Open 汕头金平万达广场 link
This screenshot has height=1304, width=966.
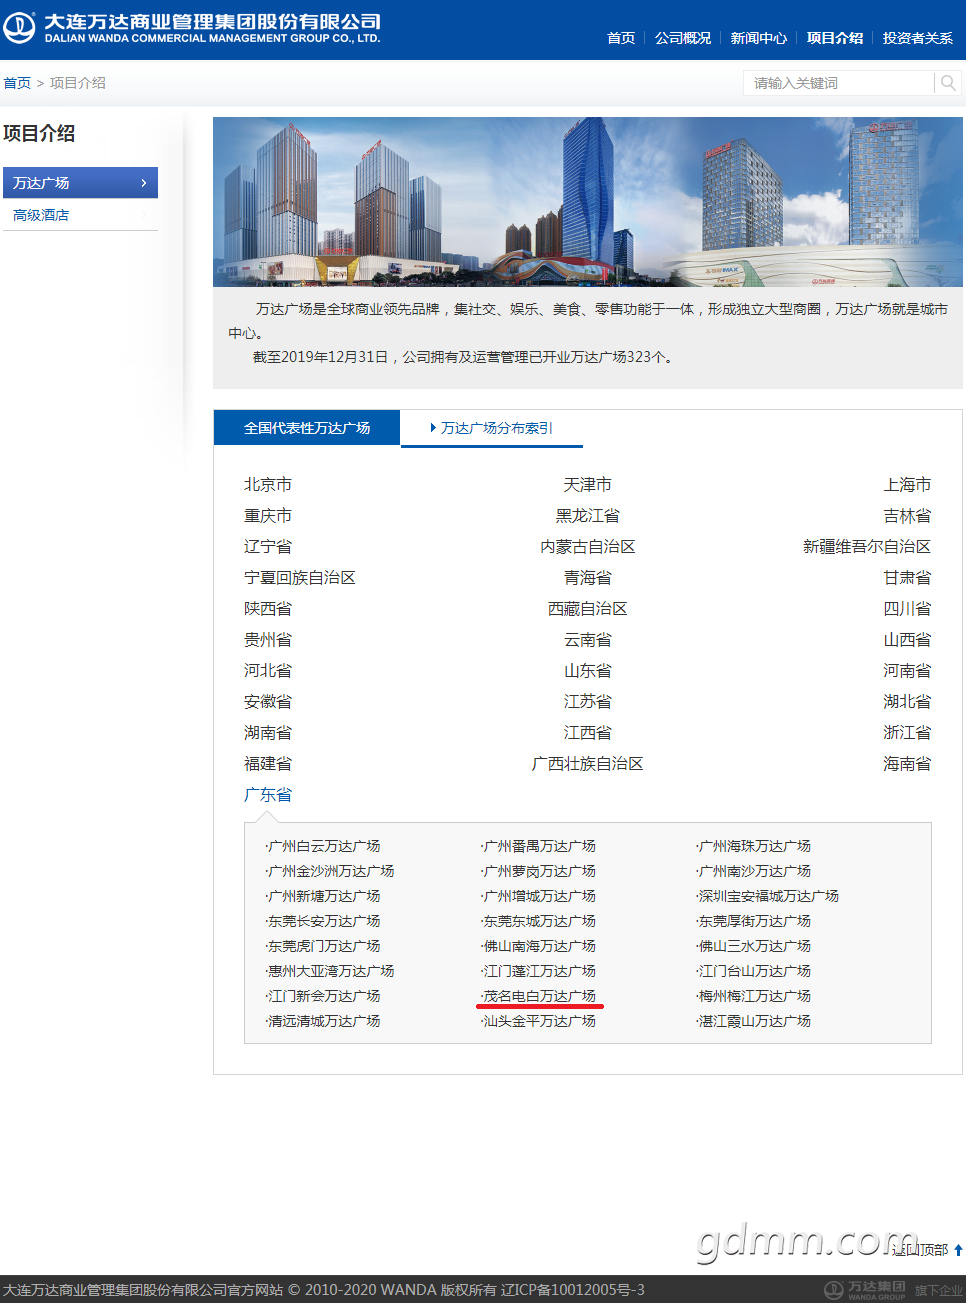click(x=539, y=1021)
